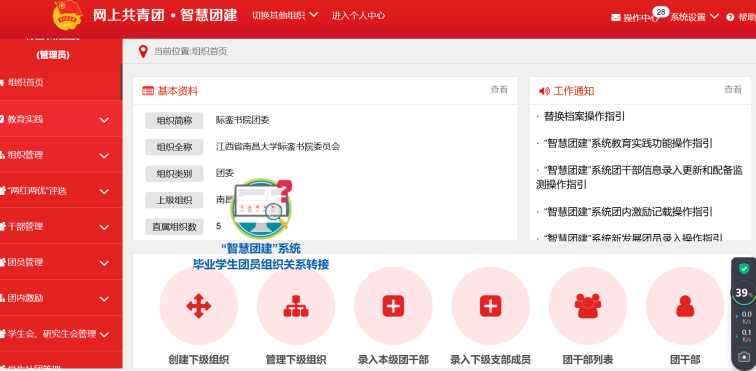This screenshot has width=756, height=371.
Task: Go to 进入个人中心
Action: [358, 15]
